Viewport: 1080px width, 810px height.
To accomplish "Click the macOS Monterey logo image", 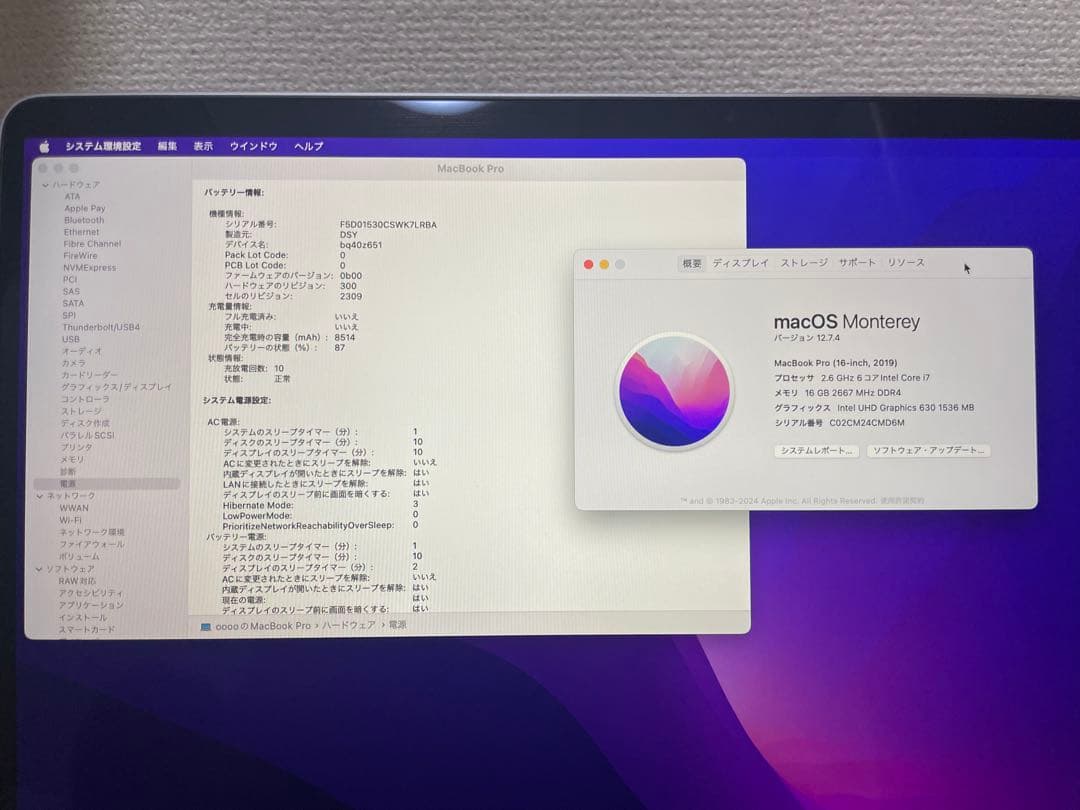I will (x=675, y=391).
